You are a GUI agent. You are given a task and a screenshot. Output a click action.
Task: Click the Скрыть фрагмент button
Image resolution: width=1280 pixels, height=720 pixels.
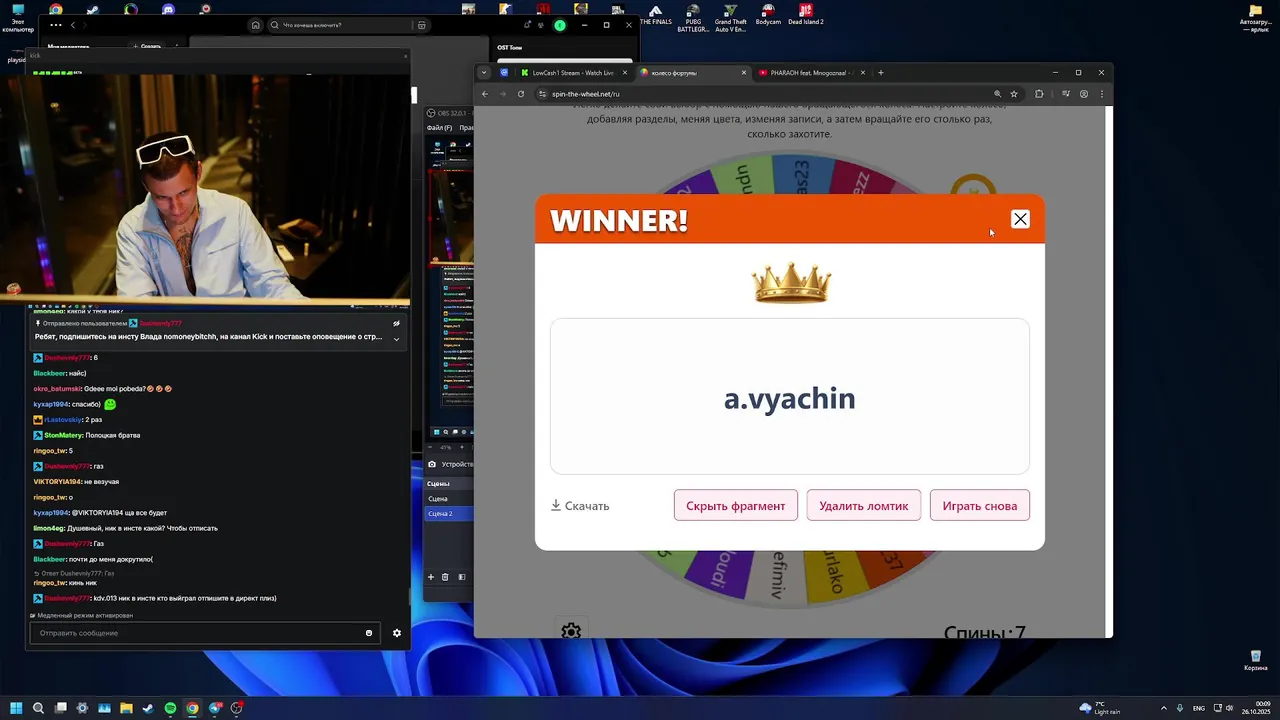pos(736,506)
